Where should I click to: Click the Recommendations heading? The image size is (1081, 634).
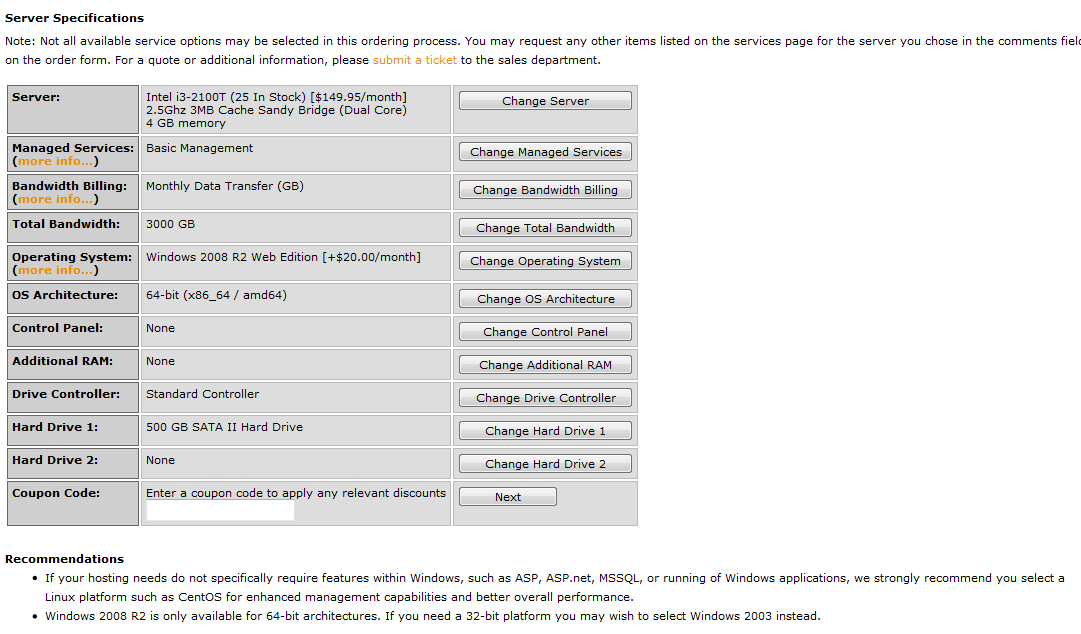tap(65, 559)
